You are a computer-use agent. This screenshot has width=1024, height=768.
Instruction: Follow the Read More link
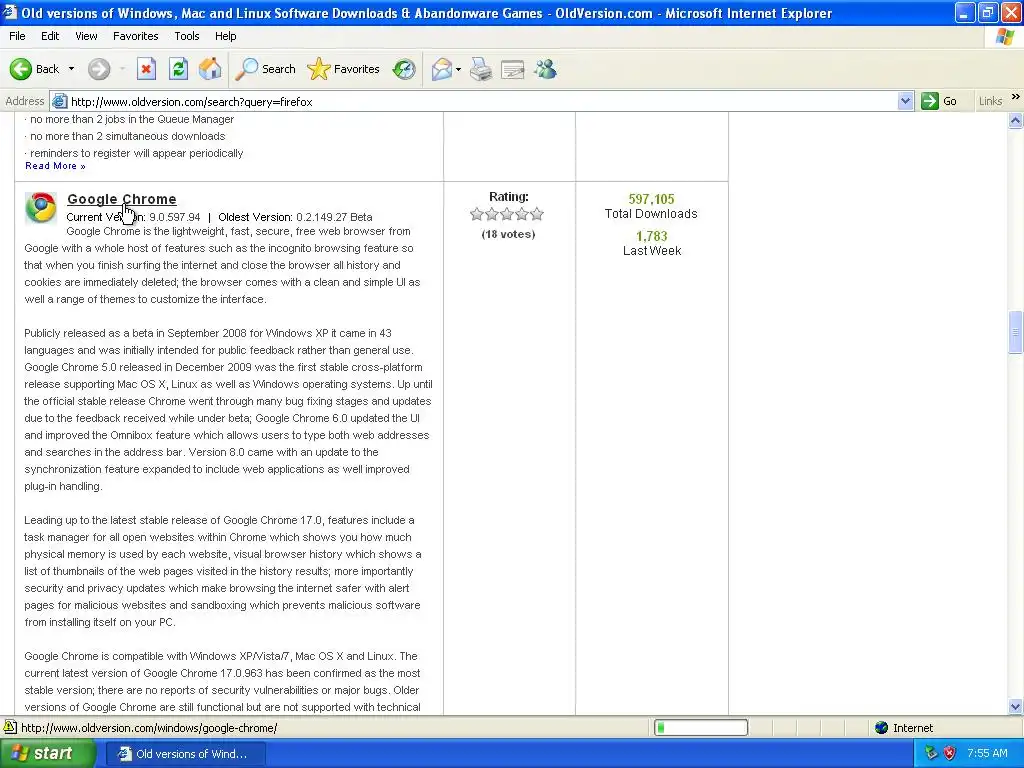point(55,166)
